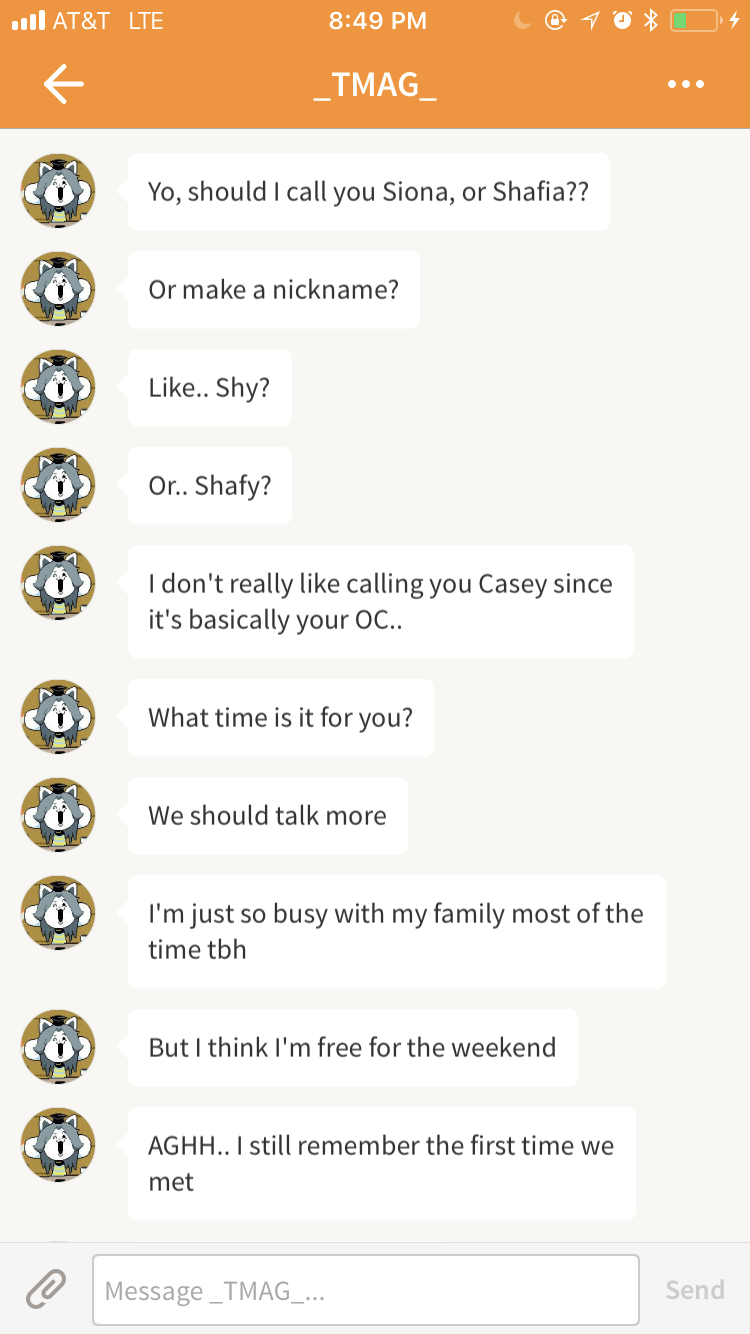750x1334 pixels.
Task: Tap the back arrow icon
Action: [x=63, y=85]
